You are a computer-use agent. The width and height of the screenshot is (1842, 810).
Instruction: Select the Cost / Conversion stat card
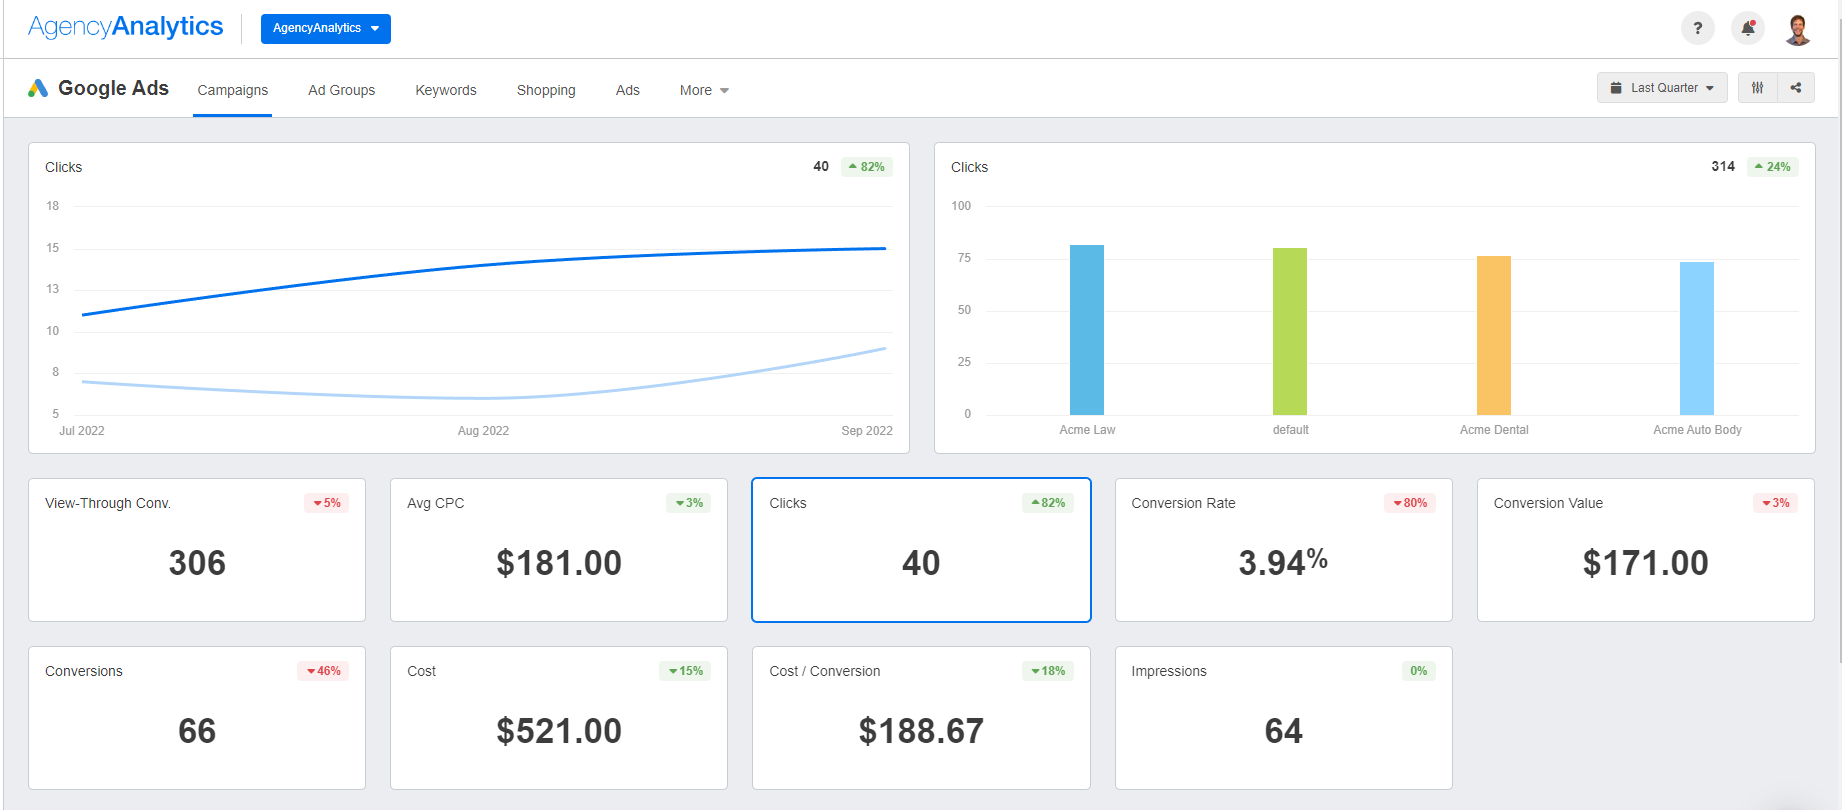(x=921, y=718)
